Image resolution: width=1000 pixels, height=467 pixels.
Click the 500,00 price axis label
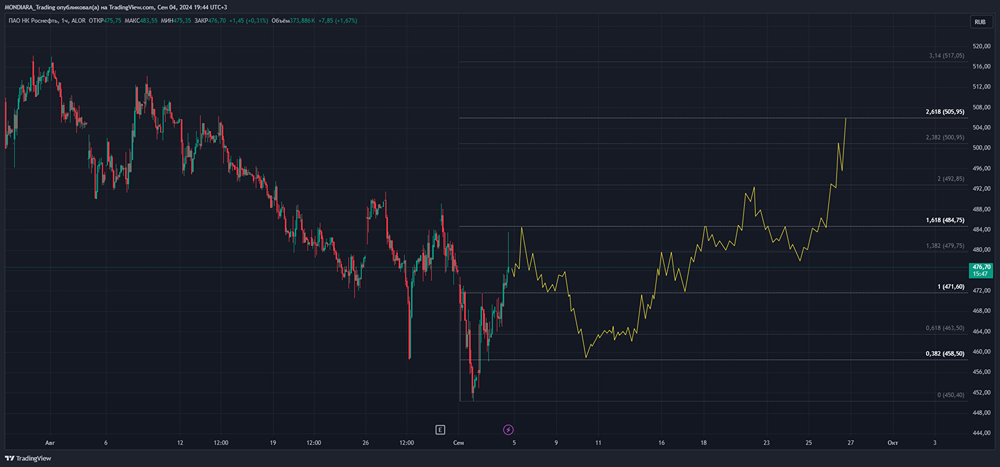981,147
